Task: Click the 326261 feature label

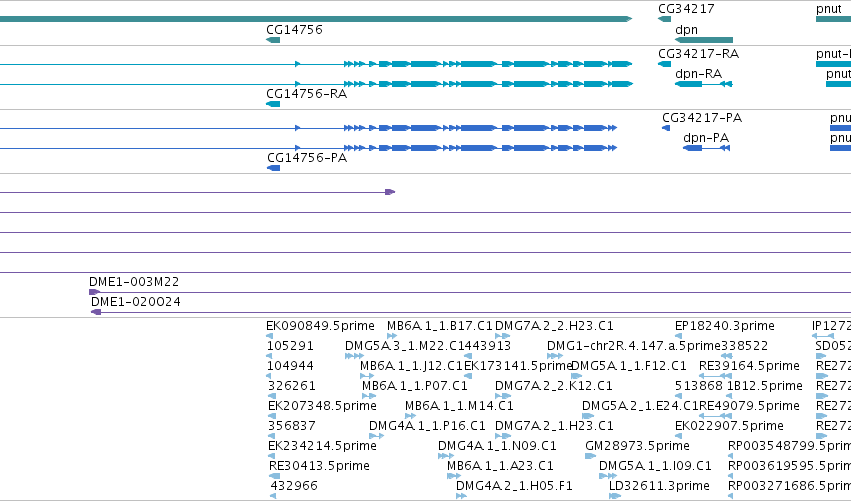Action: pos(291,386)
